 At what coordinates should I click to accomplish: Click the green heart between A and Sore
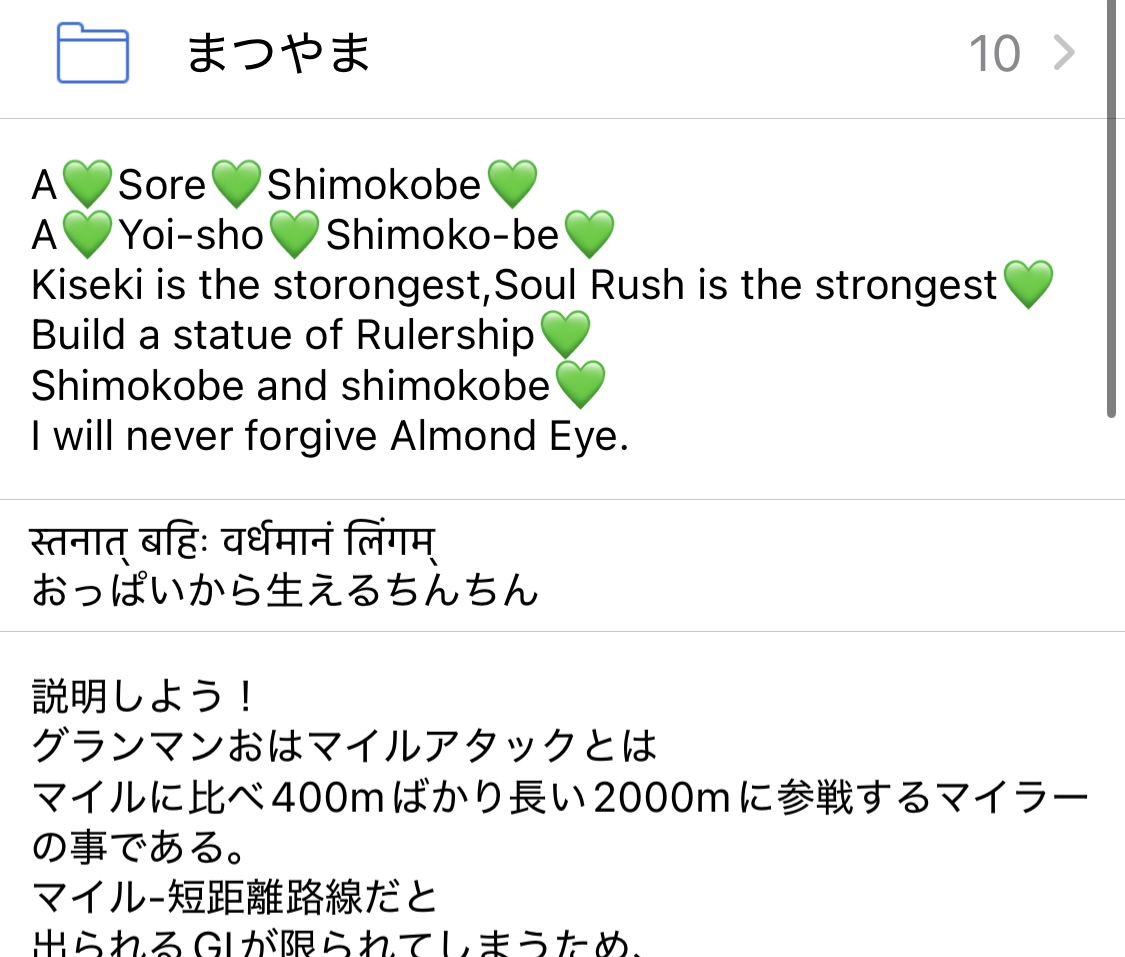(88, 185)
